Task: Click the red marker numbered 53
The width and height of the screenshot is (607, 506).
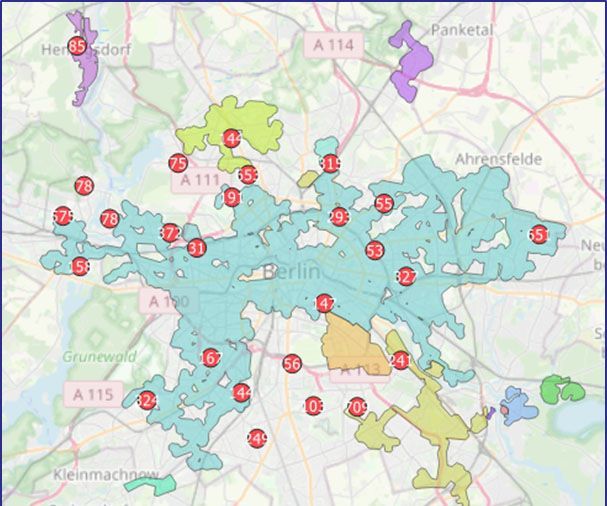Action: (375, 250)
